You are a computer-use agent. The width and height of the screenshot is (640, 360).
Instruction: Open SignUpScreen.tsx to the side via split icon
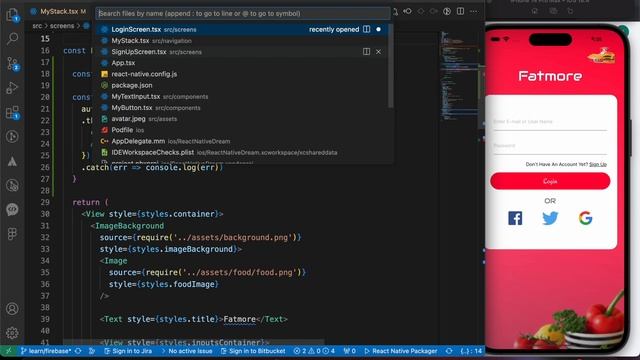367,51
